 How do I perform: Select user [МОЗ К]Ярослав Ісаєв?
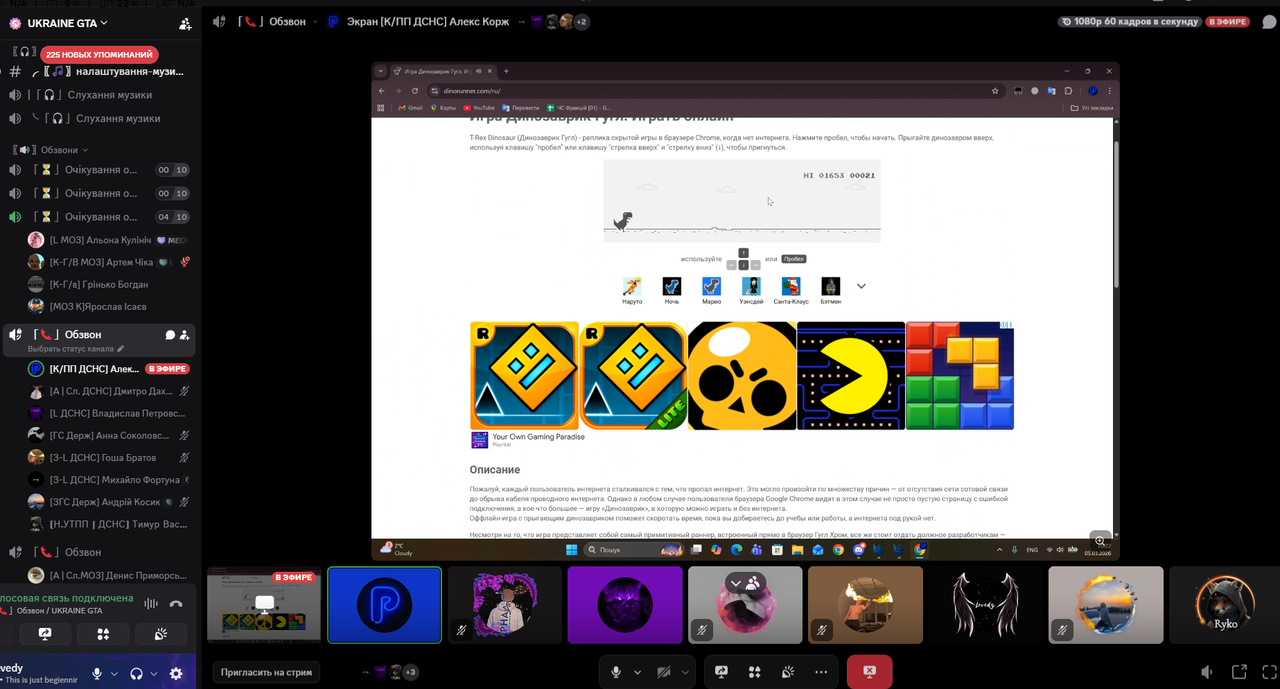[107, 306]
